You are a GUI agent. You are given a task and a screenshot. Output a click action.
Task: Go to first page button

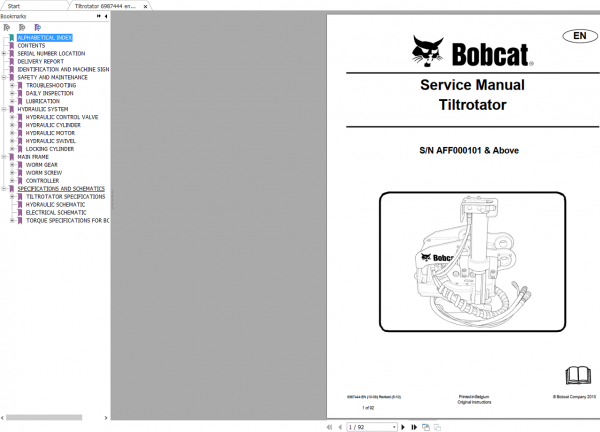pos(329,427)
